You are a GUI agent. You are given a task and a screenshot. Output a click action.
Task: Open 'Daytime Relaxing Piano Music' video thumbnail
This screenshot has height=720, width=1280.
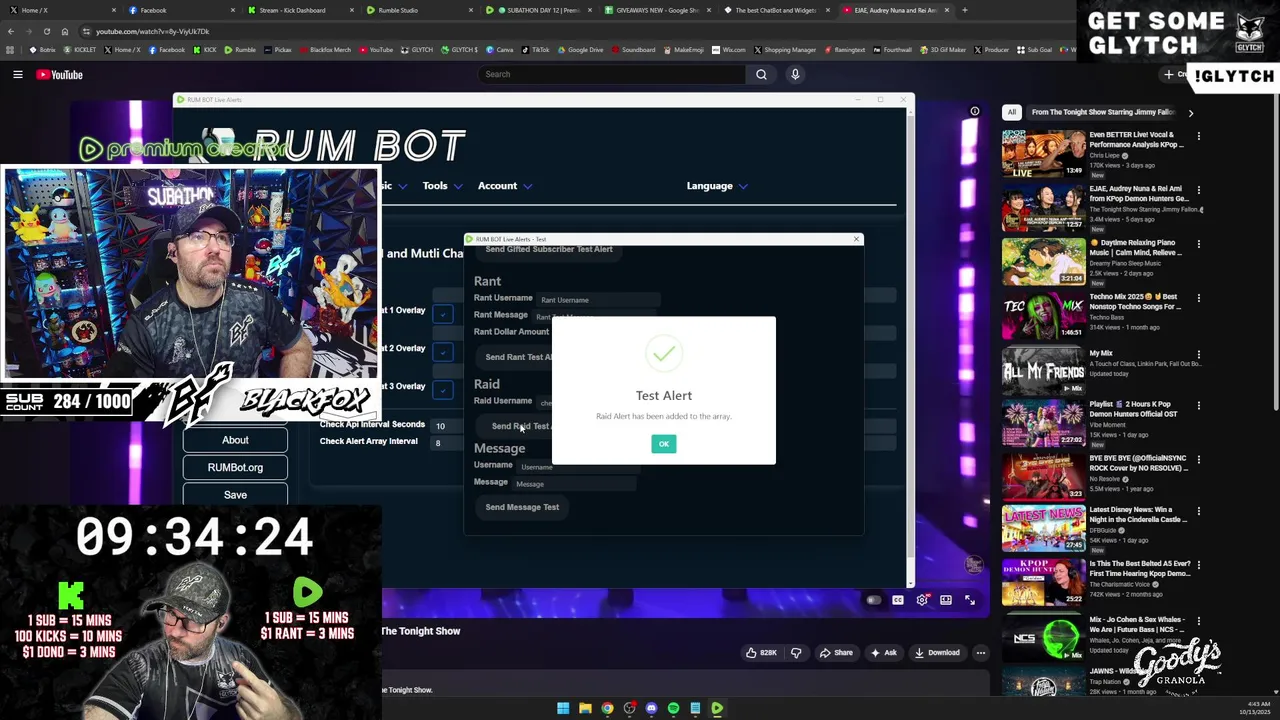coord(1043,262)
